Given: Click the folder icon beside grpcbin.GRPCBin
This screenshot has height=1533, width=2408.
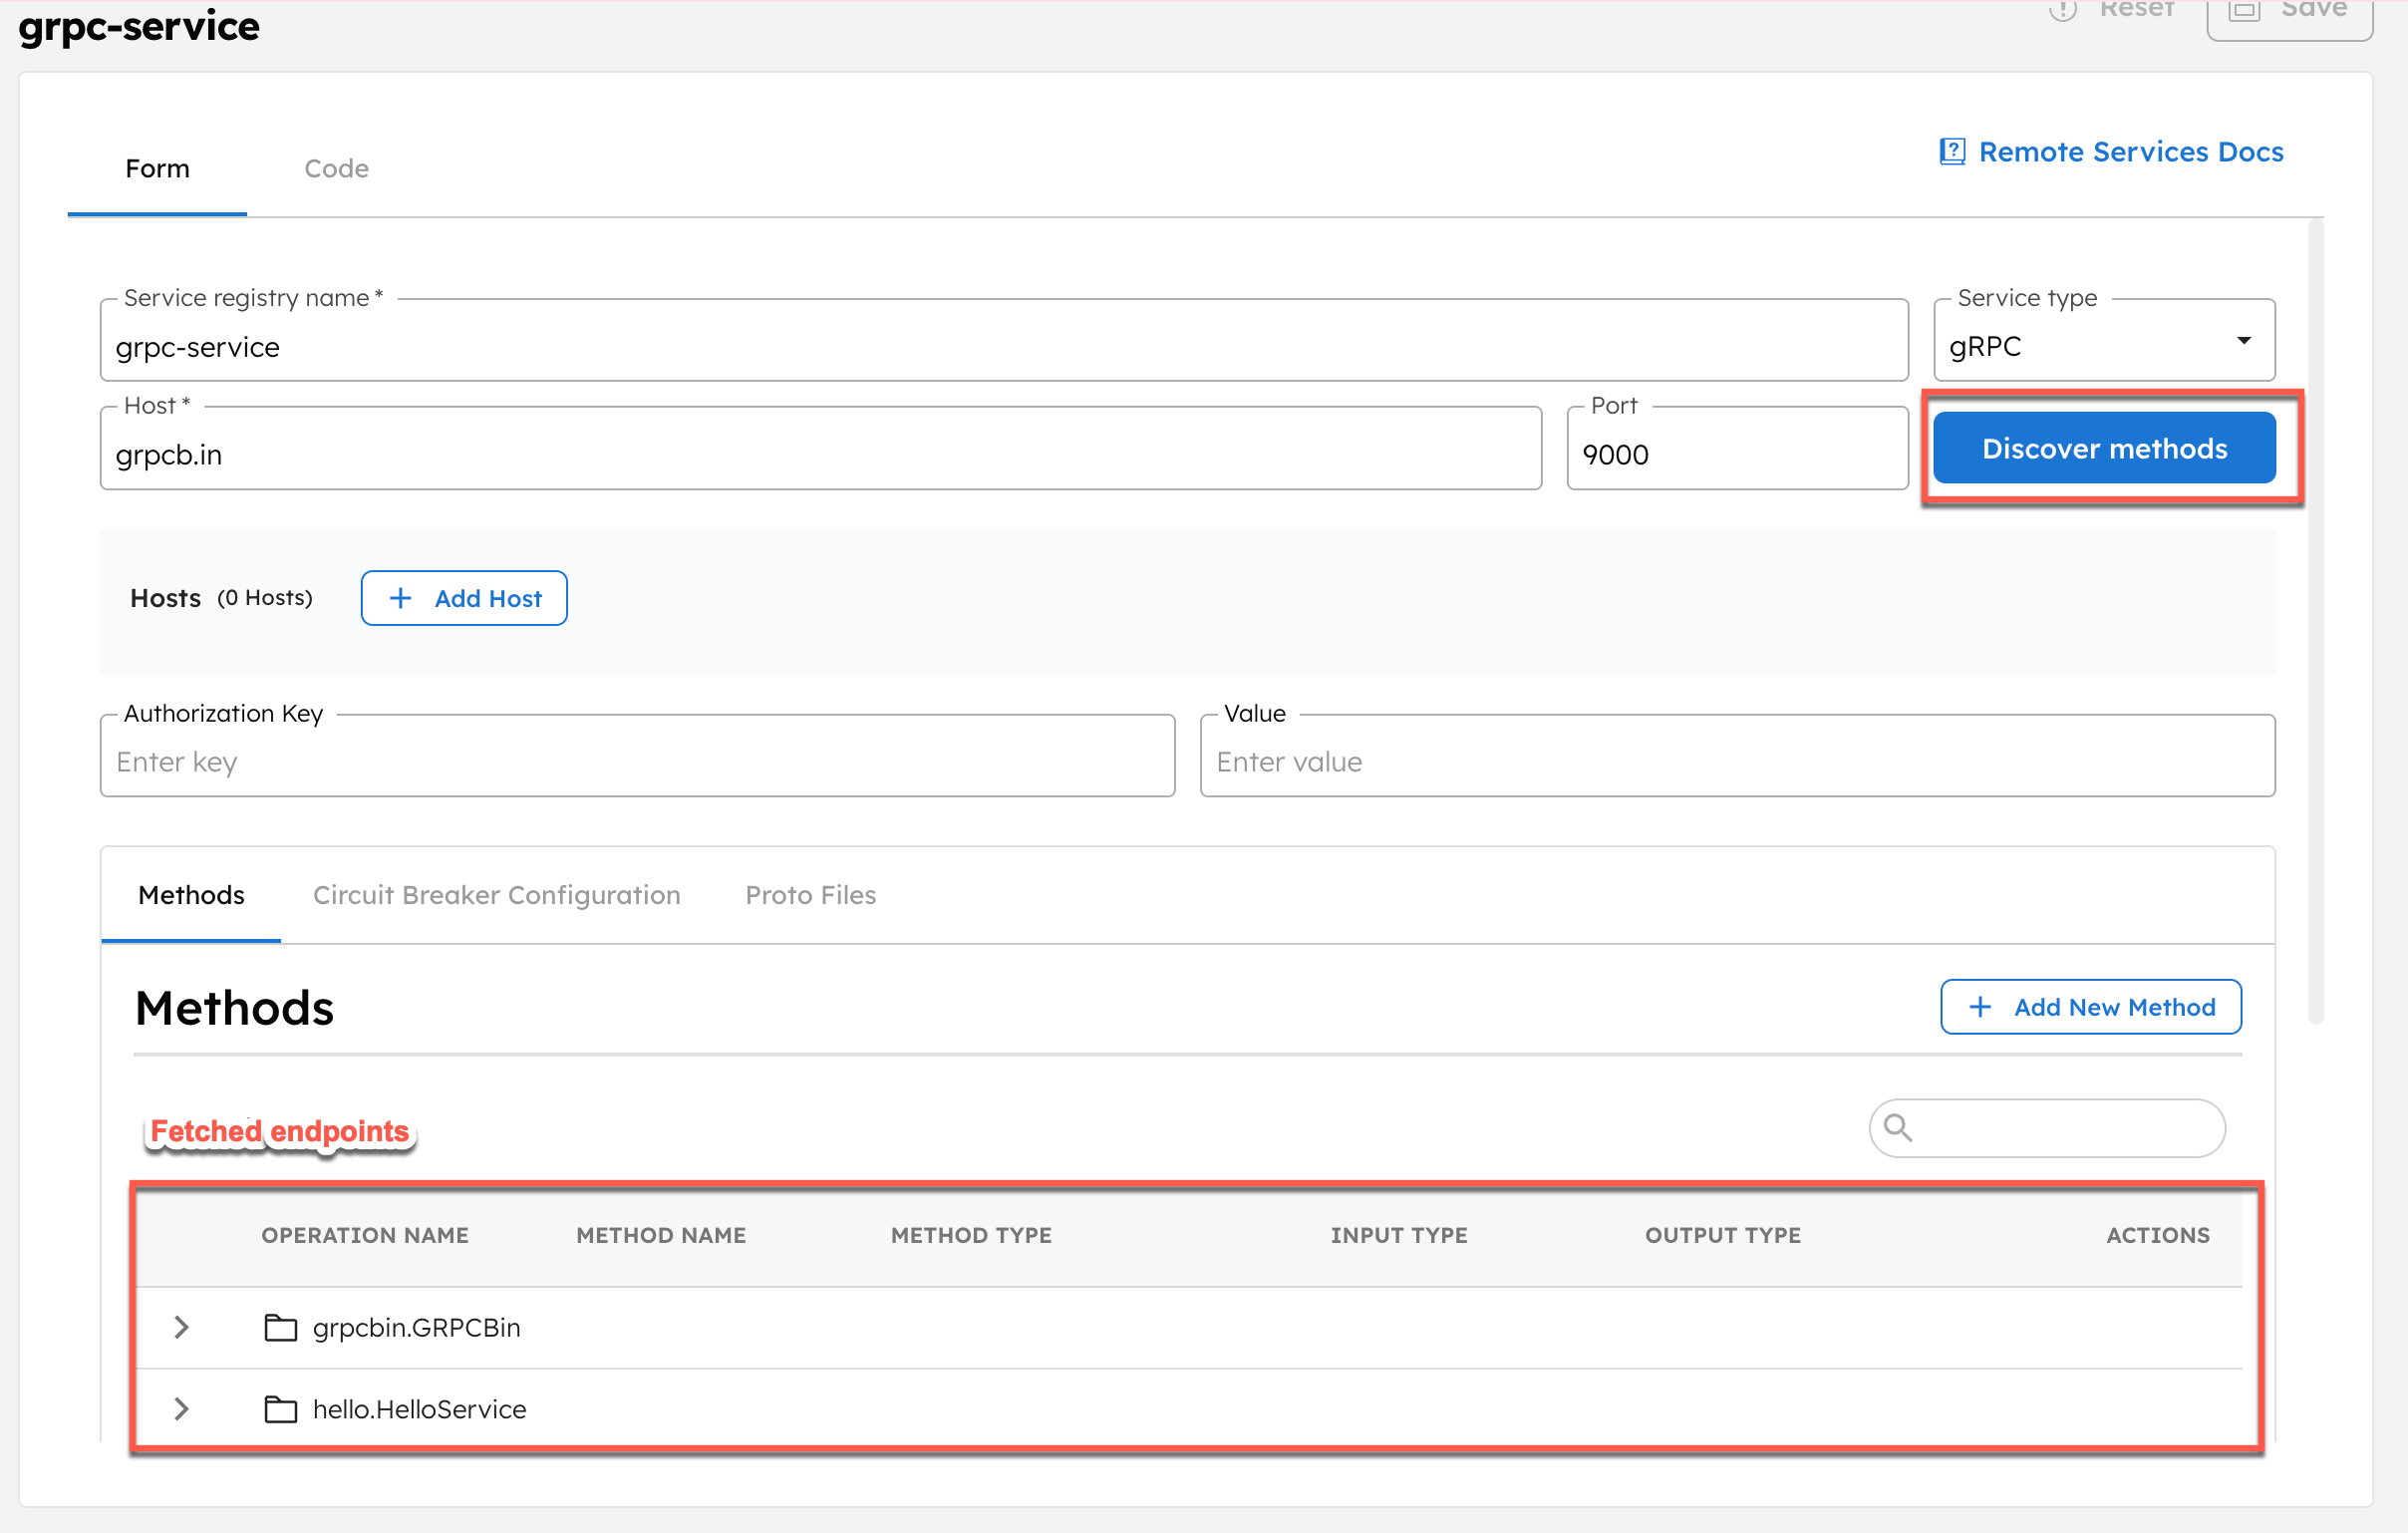Looking at the screenshot, I should click(x=281, y=1327).
